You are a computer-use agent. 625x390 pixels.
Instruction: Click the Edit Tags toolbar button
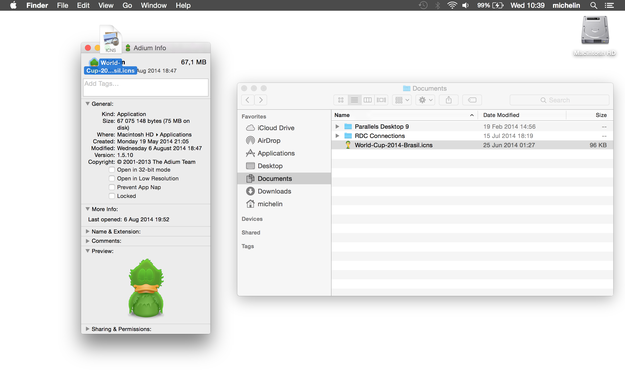(472, 100)
